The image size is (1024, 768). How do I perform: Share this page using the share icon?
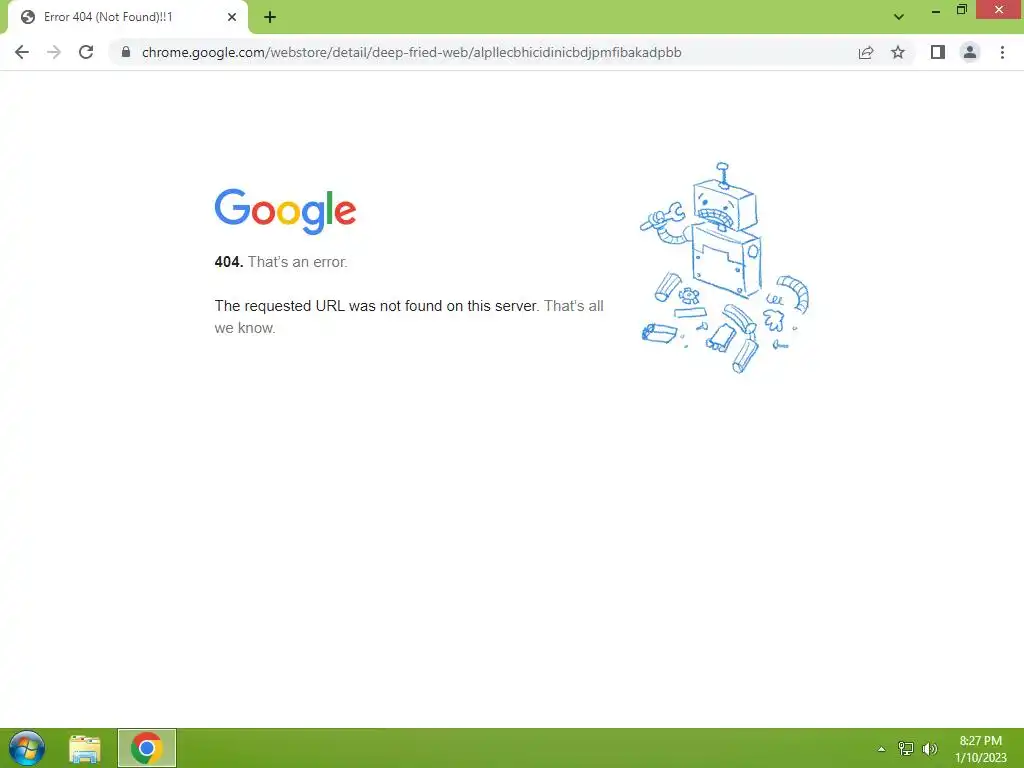[866, 52]
